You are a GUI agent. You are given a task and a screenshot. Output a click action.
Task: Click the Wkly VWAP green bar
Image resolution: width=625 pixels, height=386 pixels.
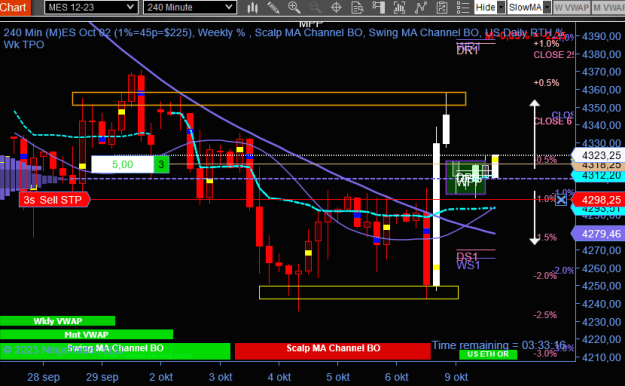click(x=57, y=321)
